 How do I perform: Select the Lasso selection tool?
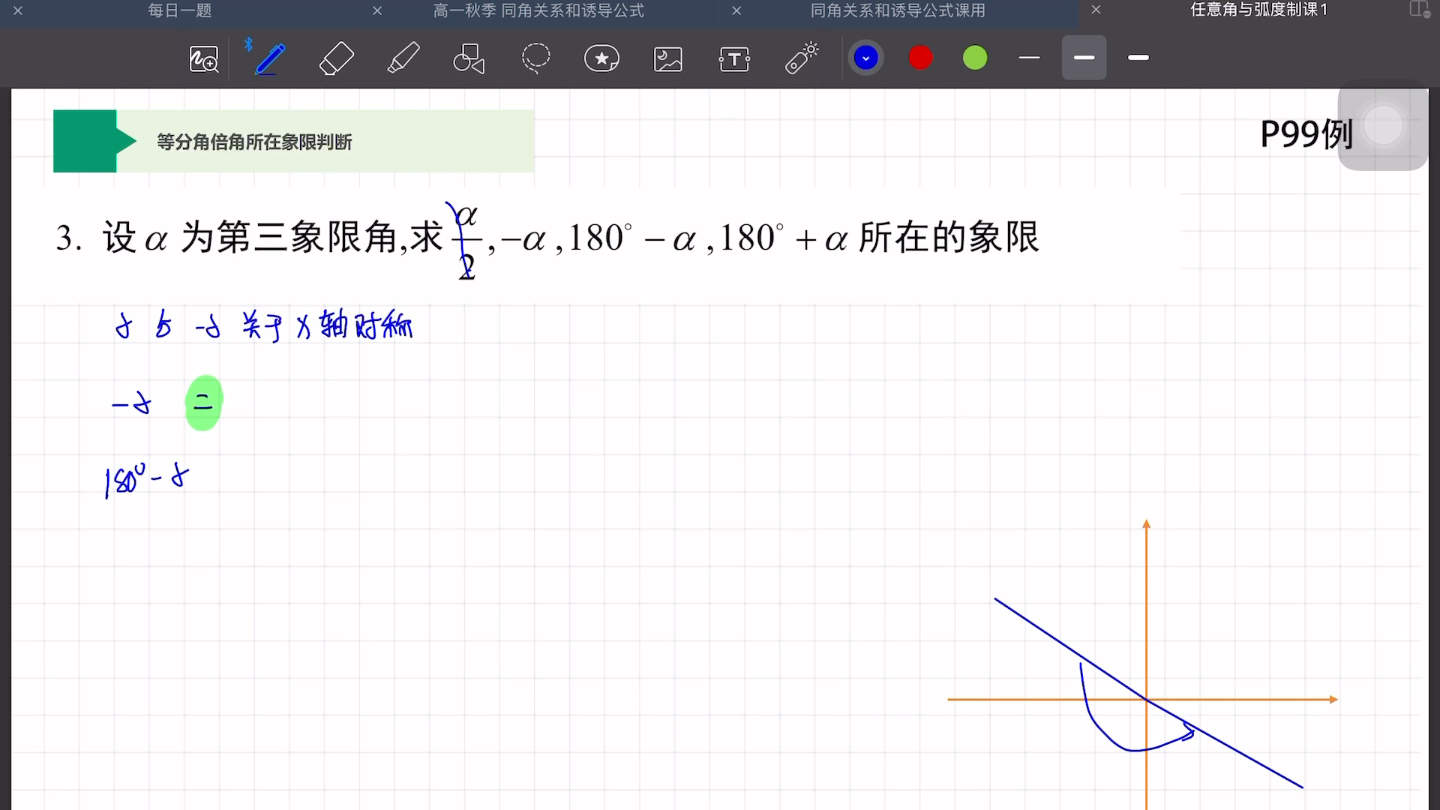pyautogui.click(x=536, y=59)
